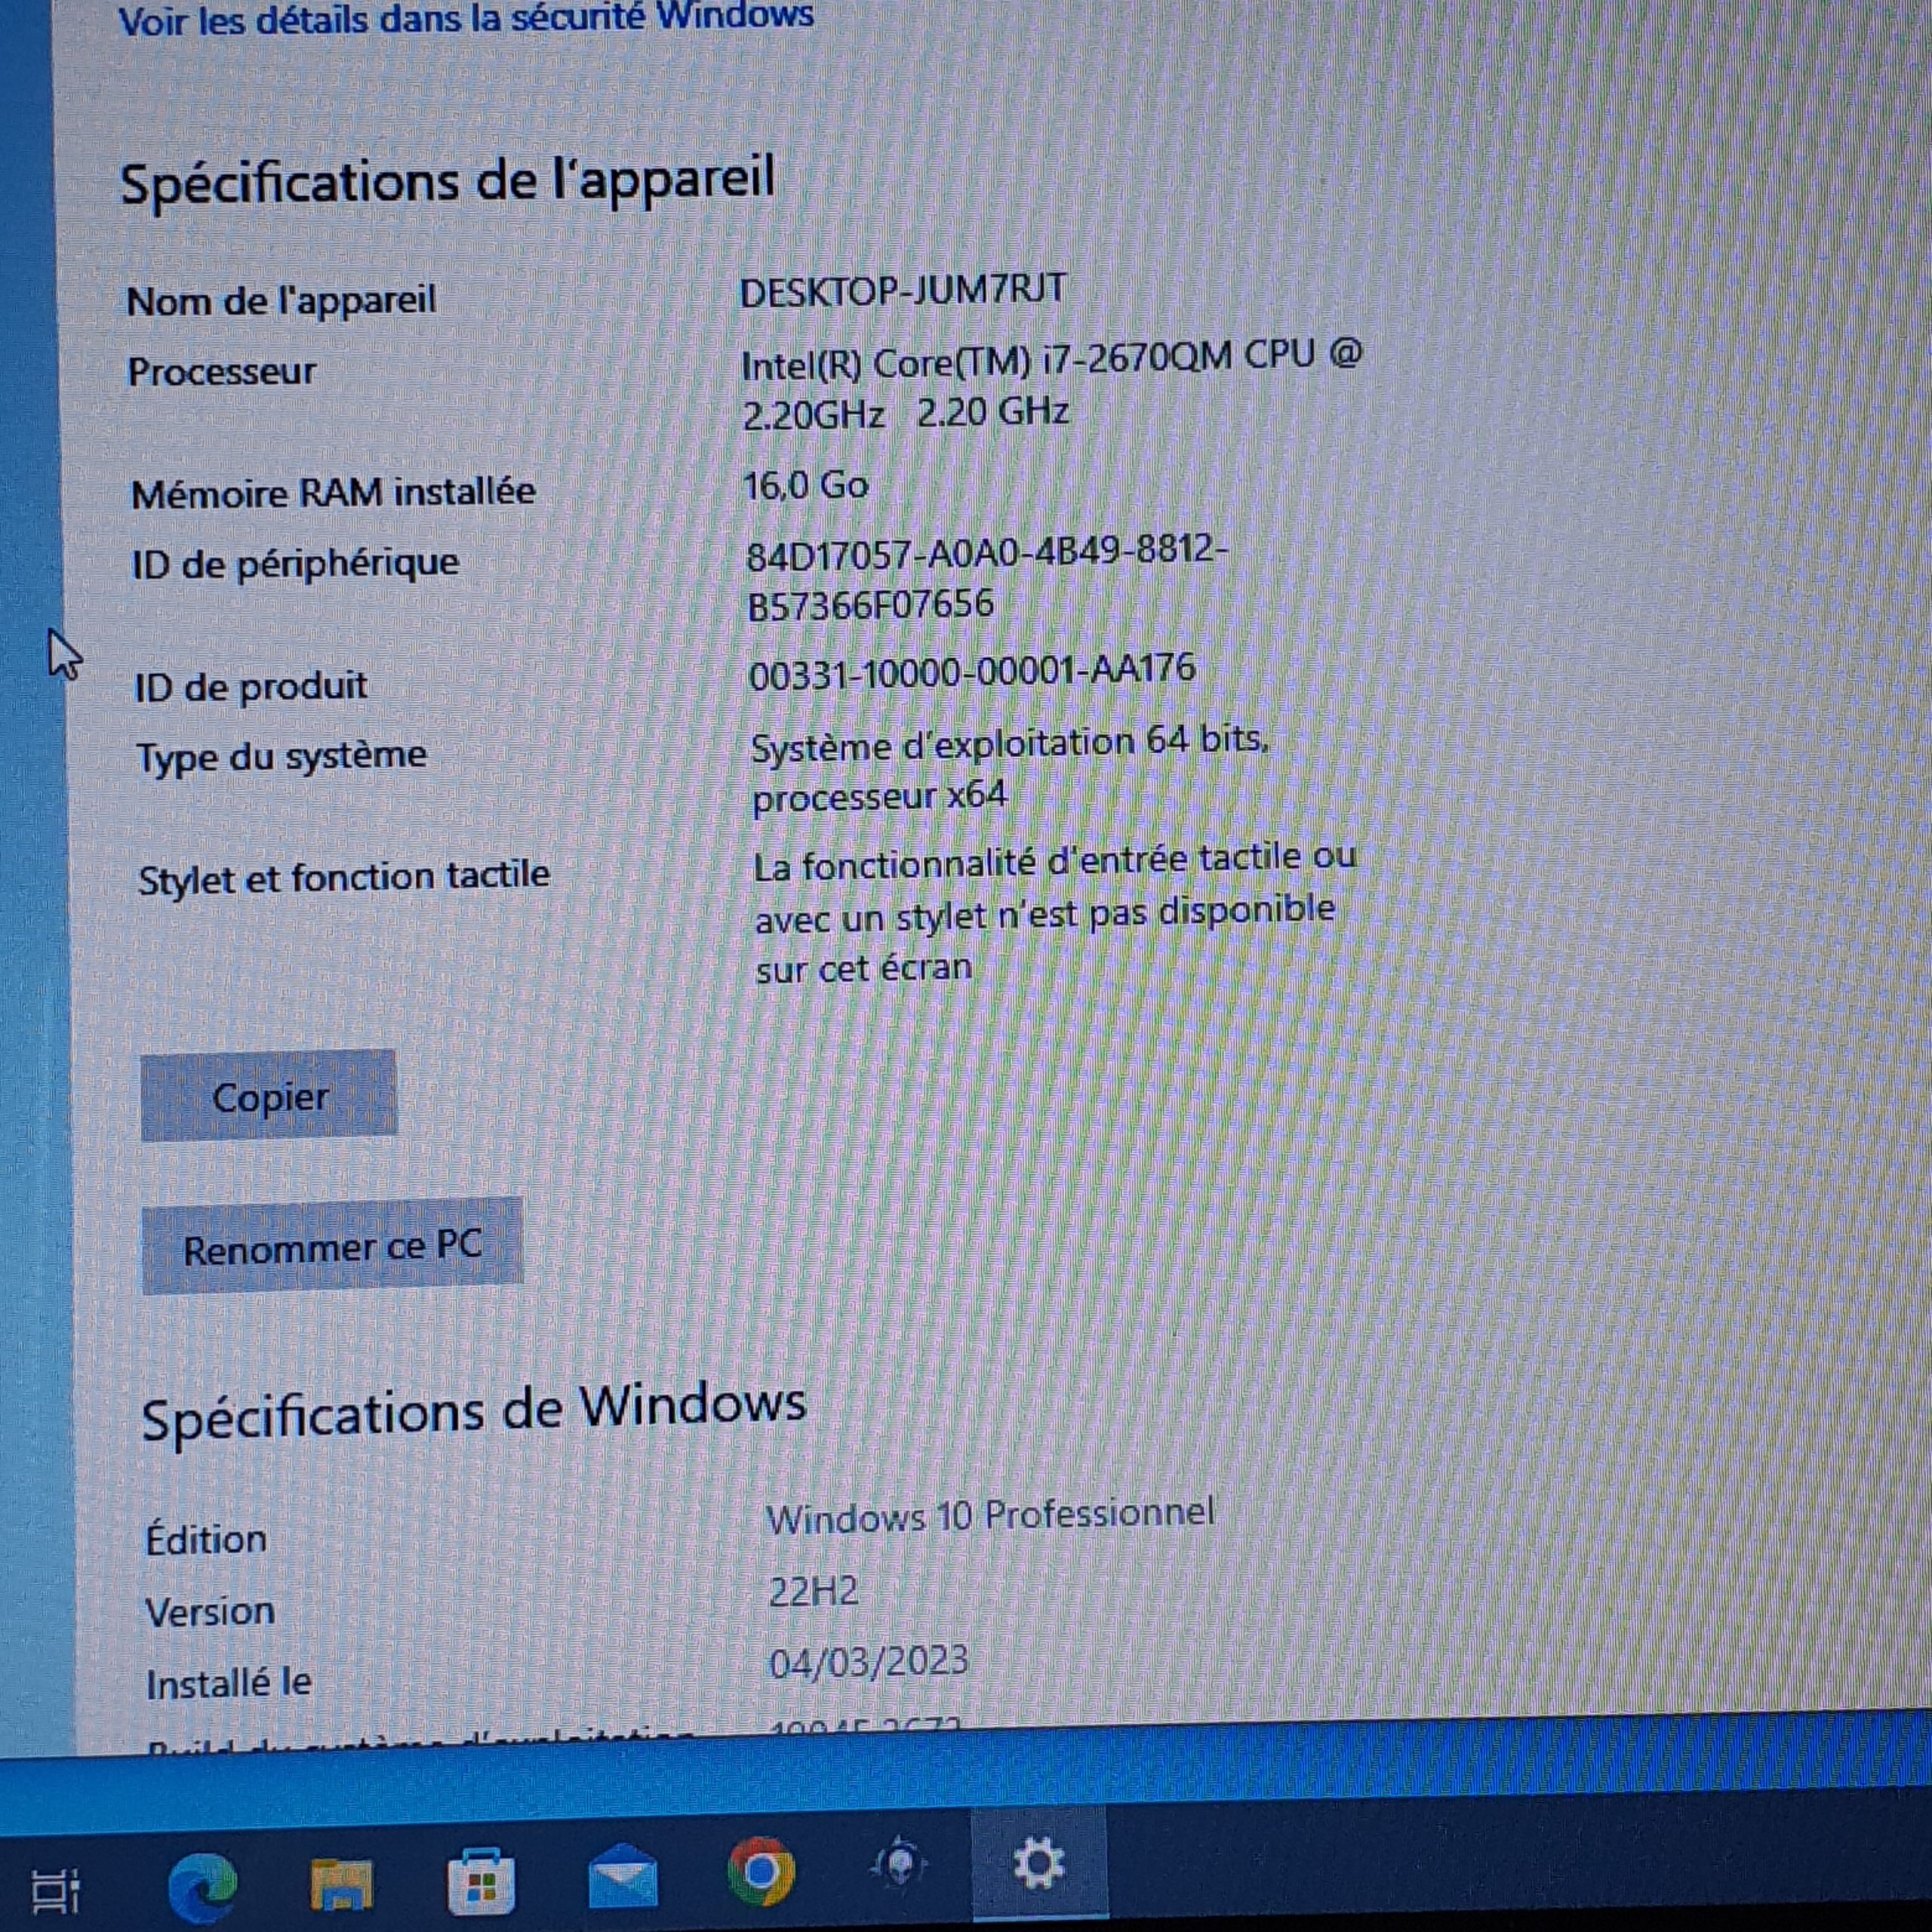Launch Google Chrome from the taskbar
Screen dimensions: 1932x1932
pos(761,1870)
